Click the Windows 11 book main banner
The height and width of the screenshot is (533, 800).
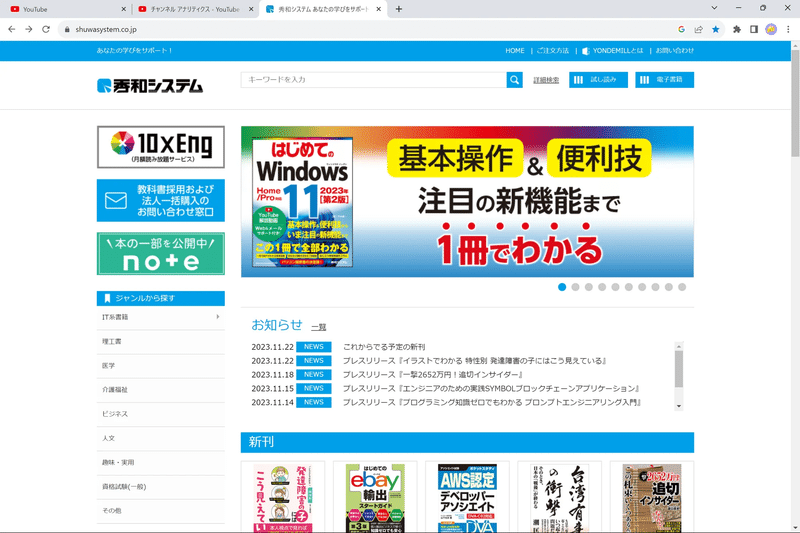coord(467,201)
